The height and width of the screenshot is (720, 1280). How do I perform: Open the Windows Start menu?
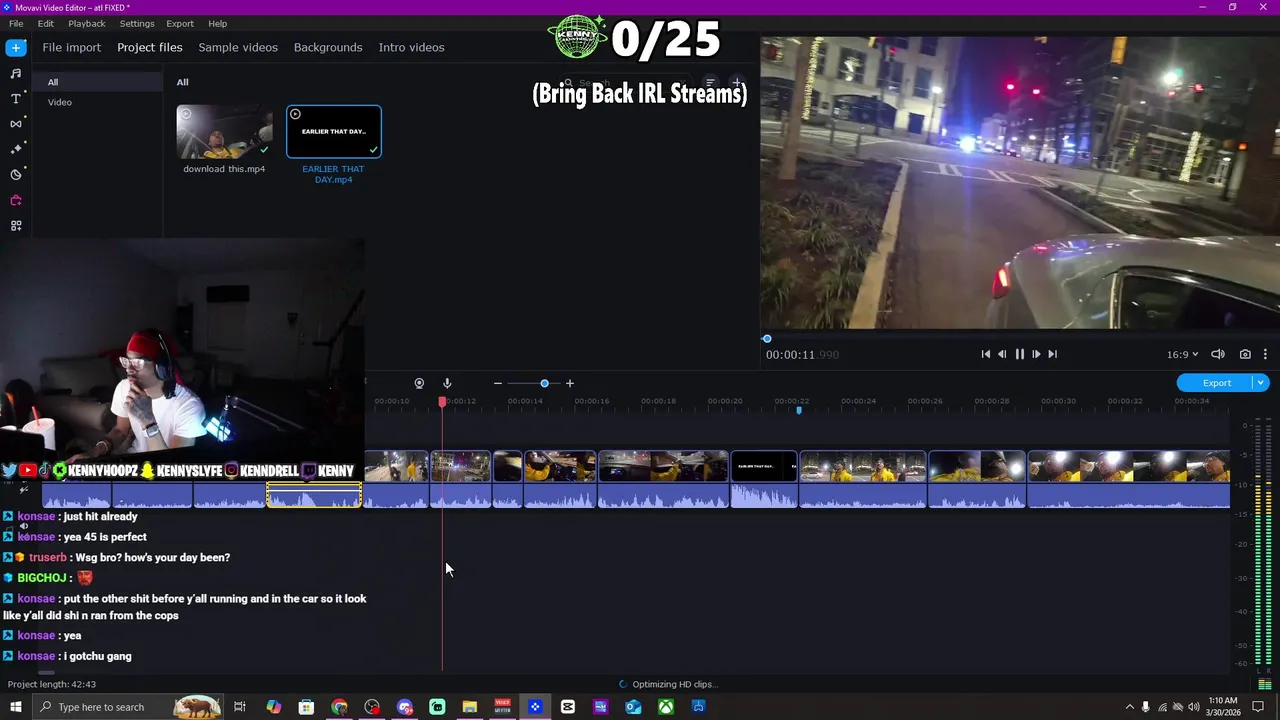pyautogui.click(x=16, y=707)
